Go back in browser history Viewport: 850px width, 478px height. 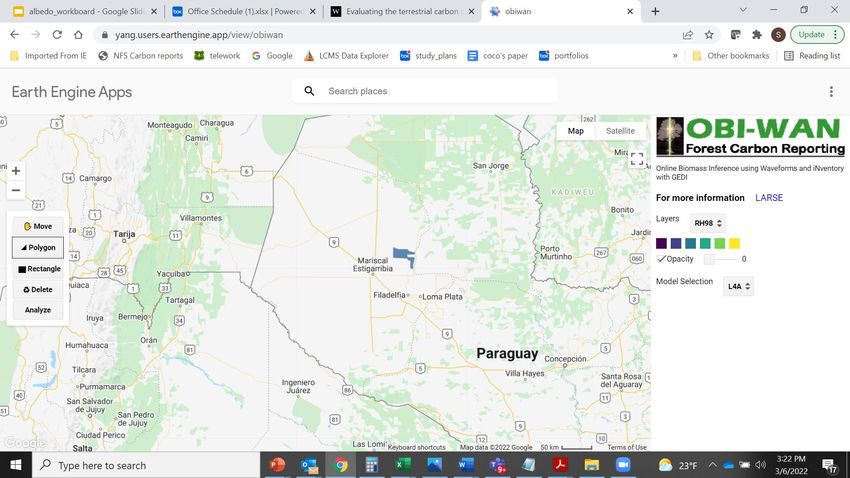point(15,35)
